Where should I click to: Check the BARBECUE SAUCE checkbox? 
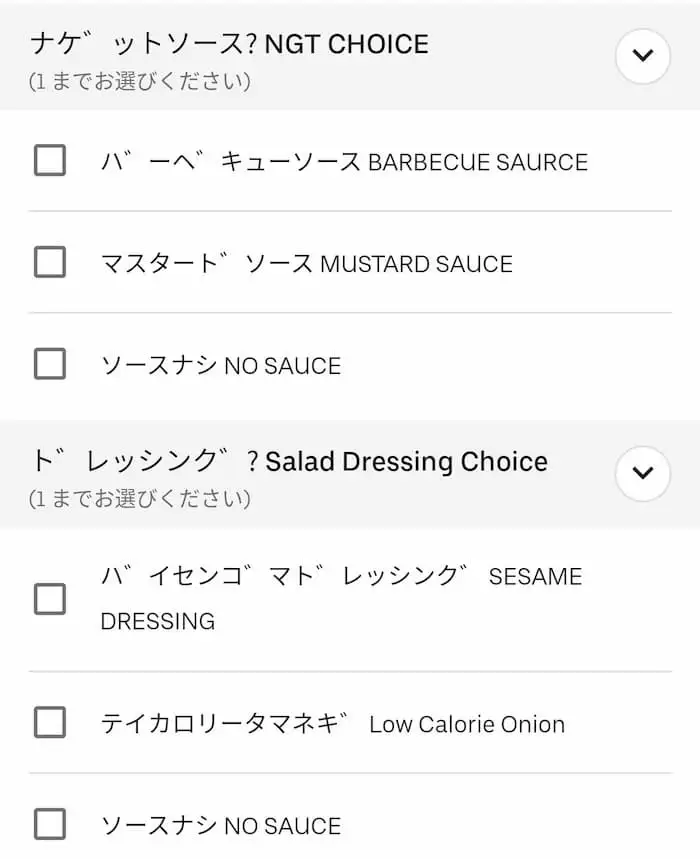[x=50, y=161]
